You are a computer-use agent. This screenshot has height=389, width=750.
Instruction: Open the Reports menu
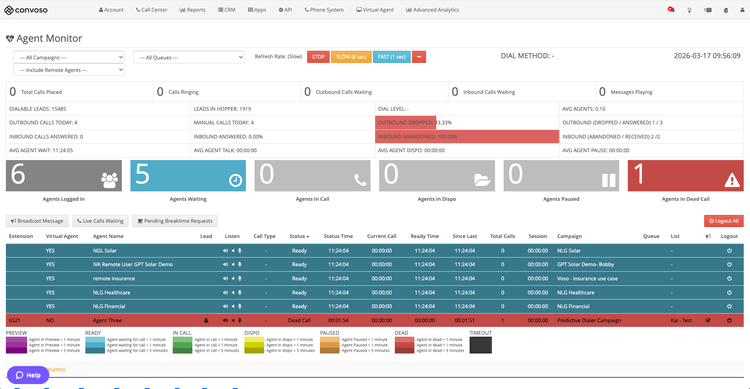point(192,10)
